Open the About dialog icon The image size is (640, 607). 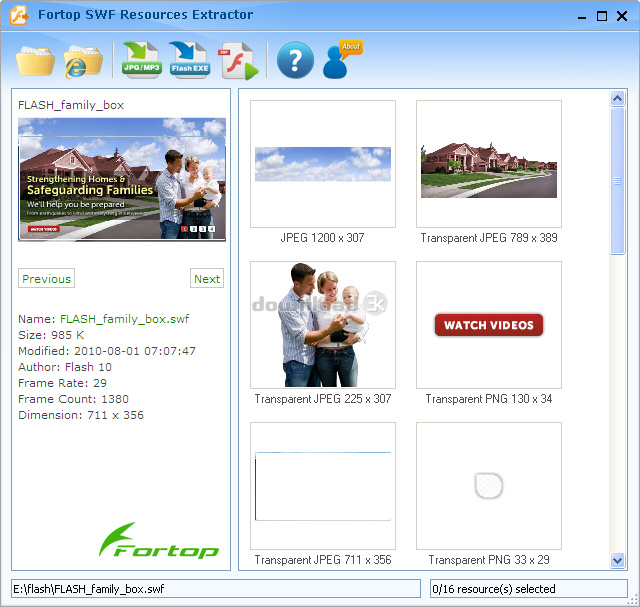(x=342, y=61)
